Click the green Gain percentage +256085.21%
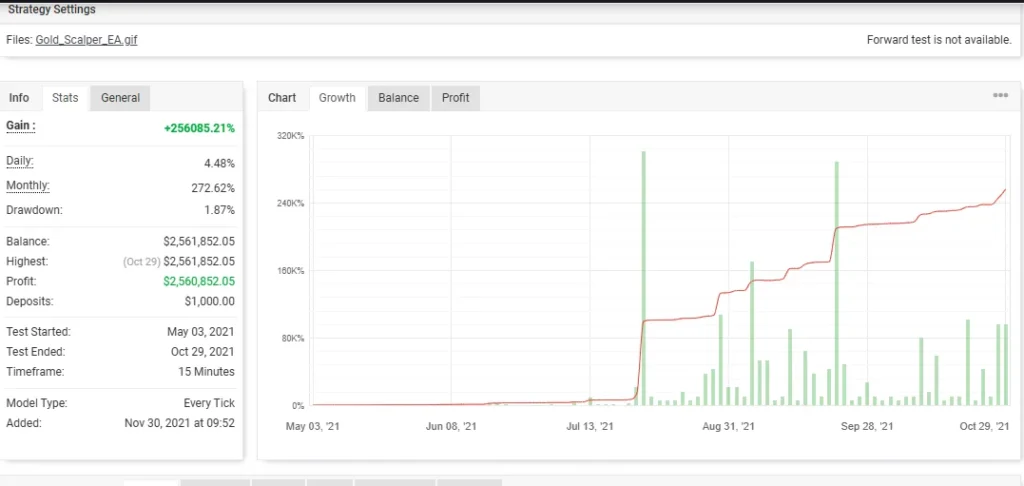Image resolution: width=1024 pixels, height=486 pixels. [199, 129]
